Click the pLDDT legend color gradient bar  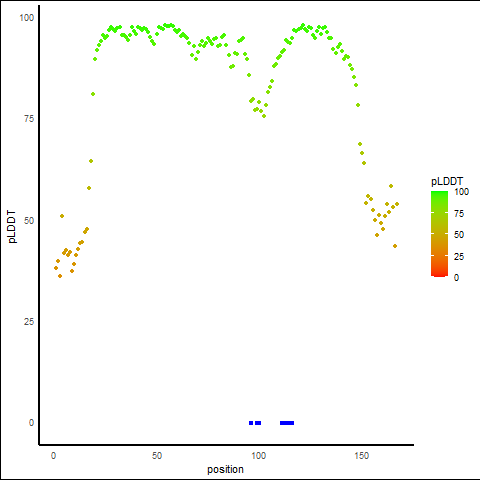tap(439, 234)
